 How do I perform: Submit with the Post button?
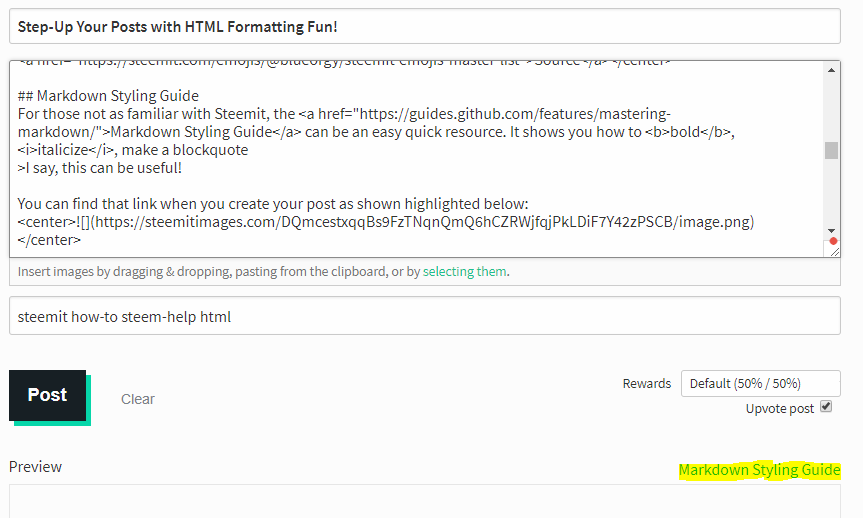coord(47,395)
